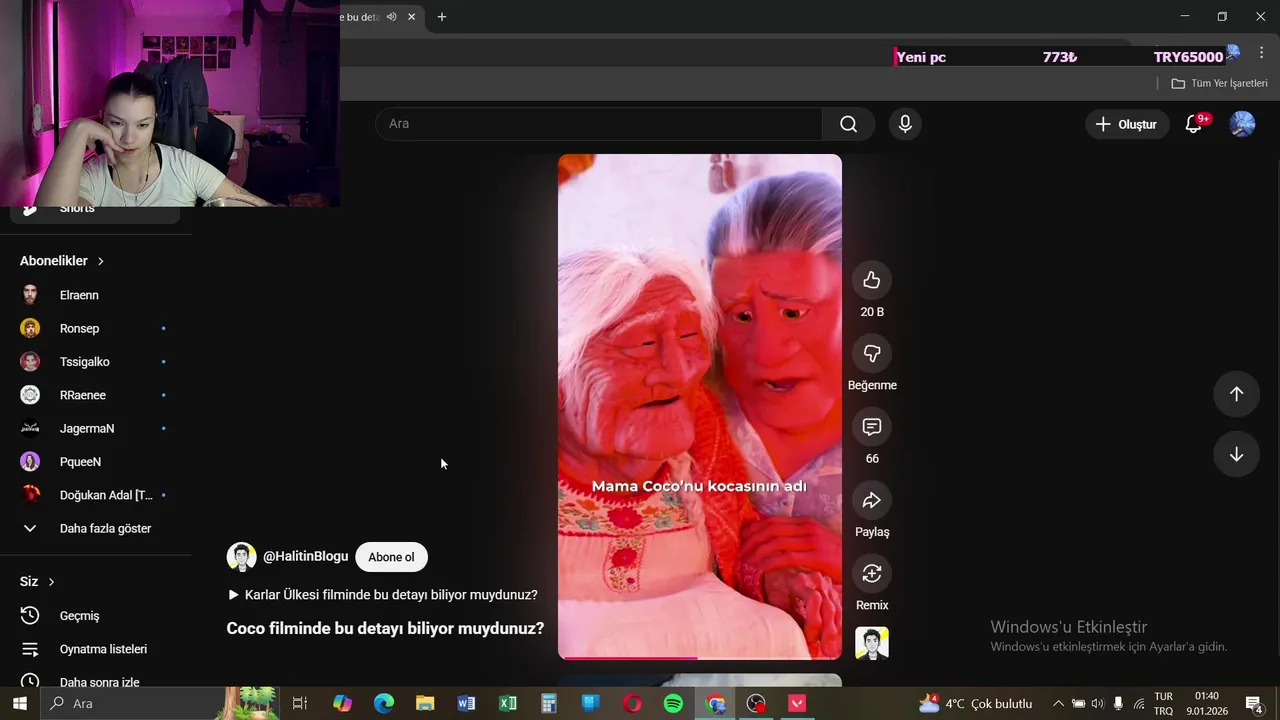Go to next Short with down arrow
Image resolution: width=1280 pixels, height=720 pixels.
pos(1236,455)
